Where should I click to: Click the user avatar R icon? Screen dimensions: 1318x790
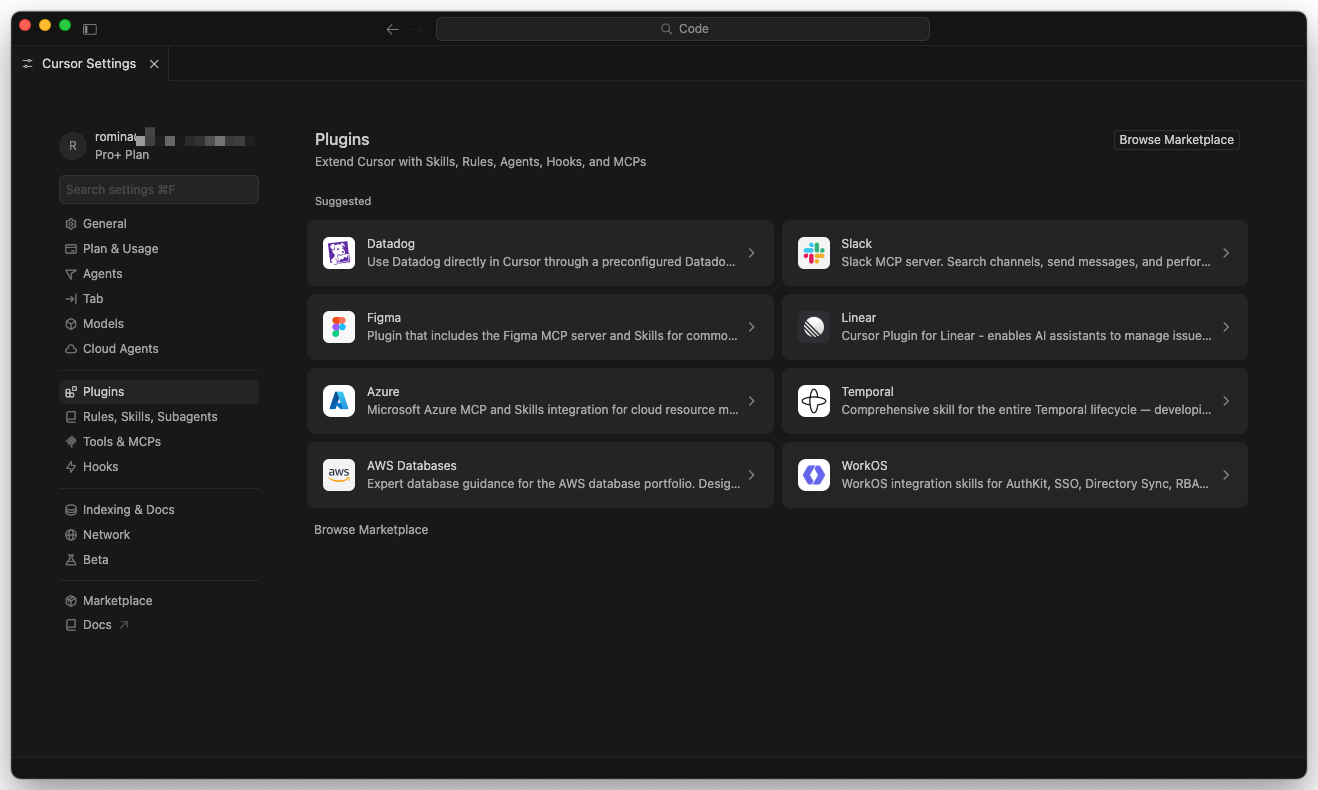tap(73, 146)
